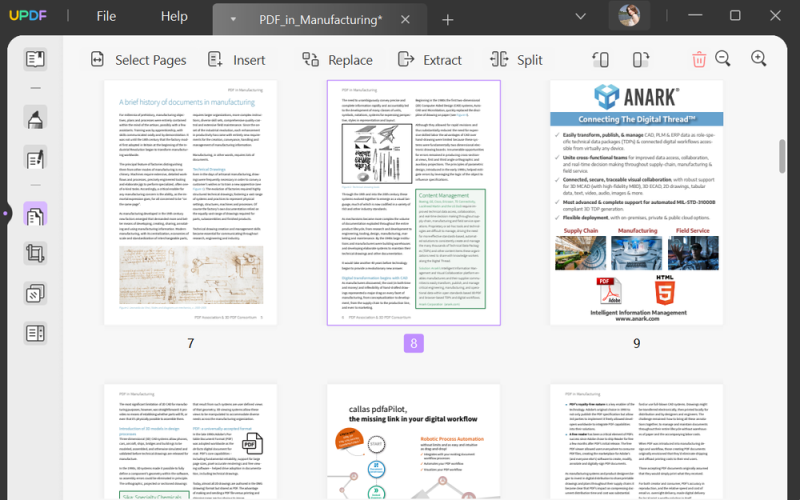Viewport: 800px width, 500px height.
Task: Select the page 9 ANARK thumbnail
Action: coord(636,203)
